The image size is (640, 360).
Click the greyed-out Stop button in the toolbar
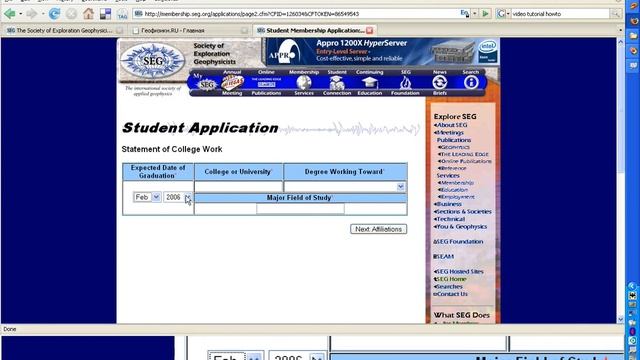click(x=71, y=14)
